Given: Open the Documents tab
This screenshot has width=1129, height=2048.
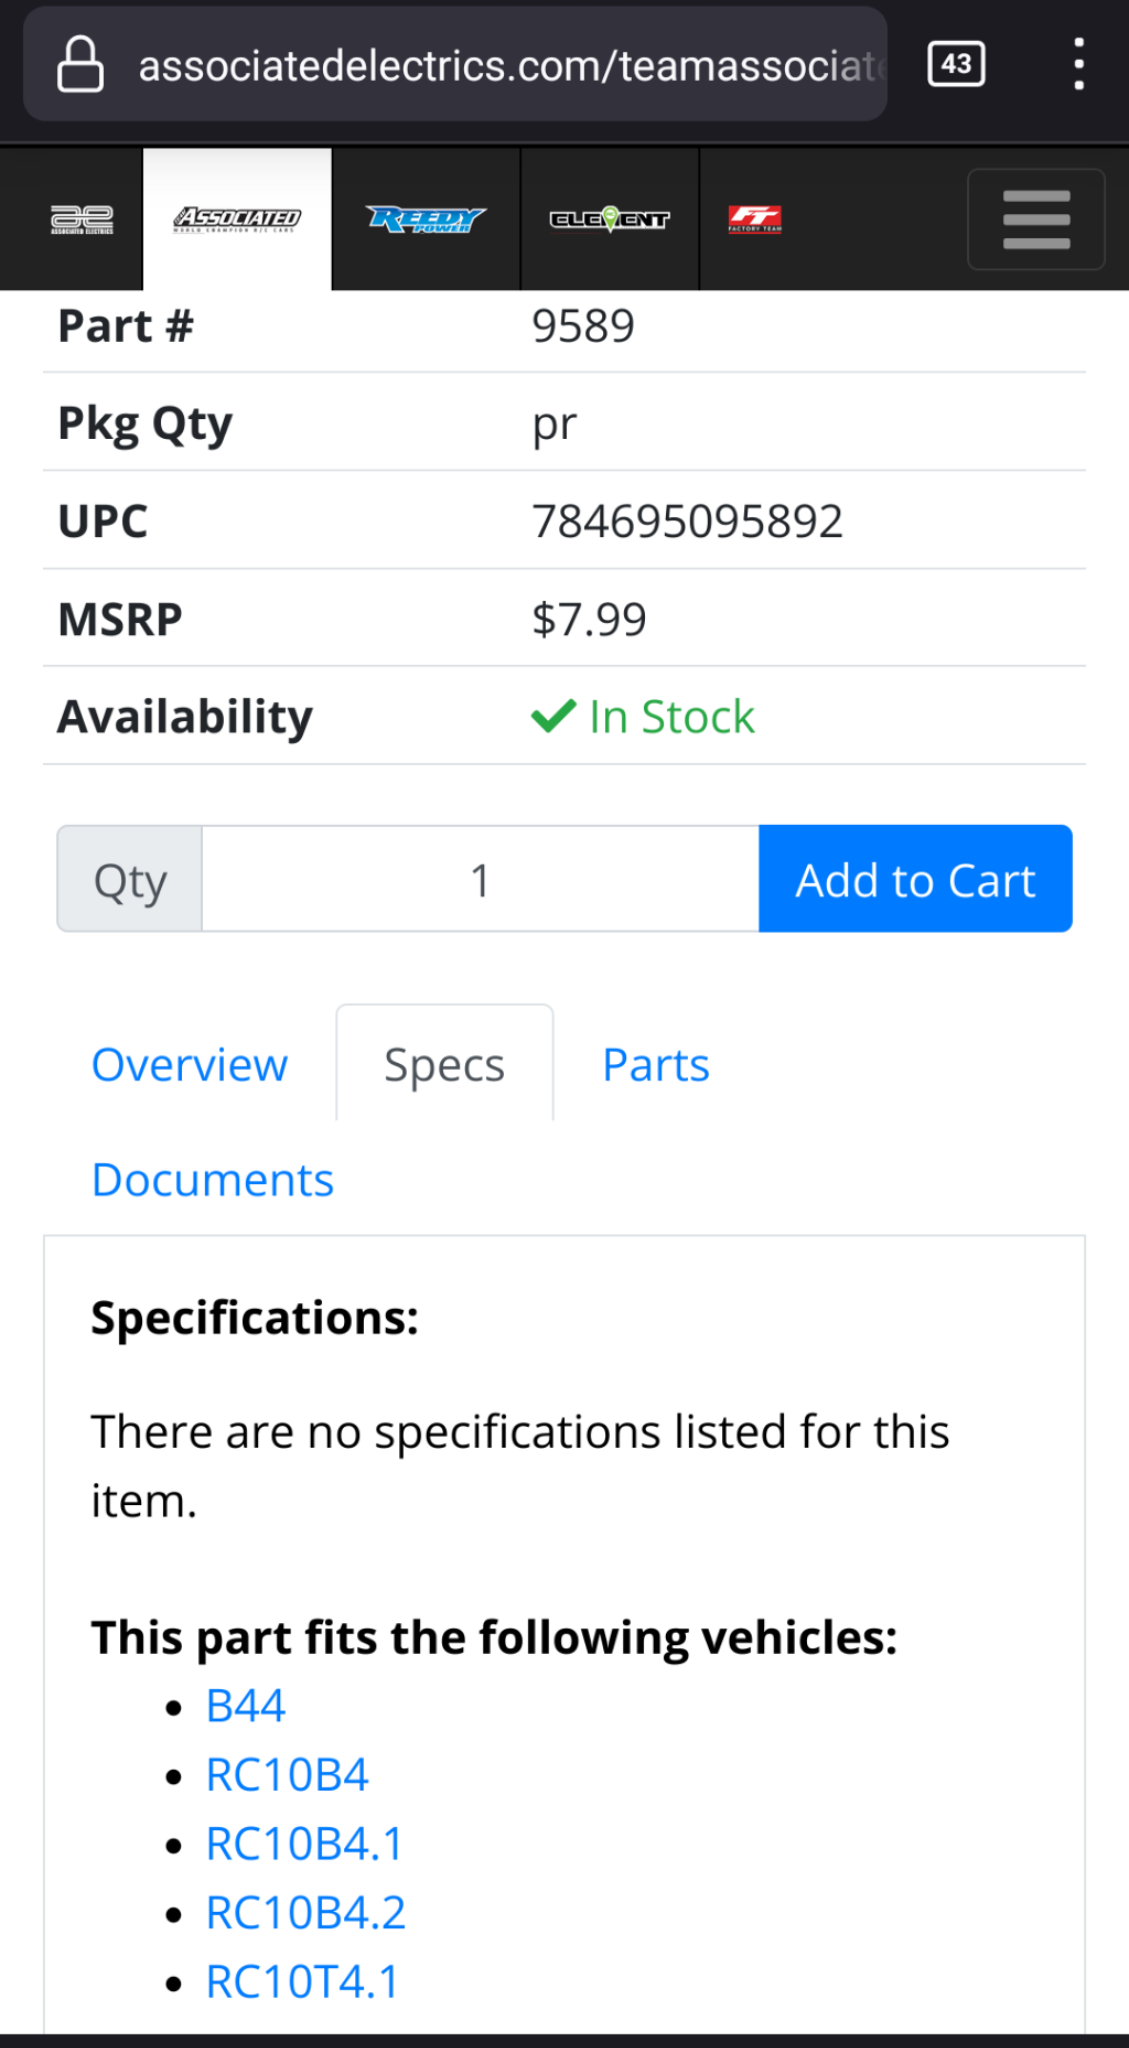Looking at the screenshot, I should [213, 1180].
